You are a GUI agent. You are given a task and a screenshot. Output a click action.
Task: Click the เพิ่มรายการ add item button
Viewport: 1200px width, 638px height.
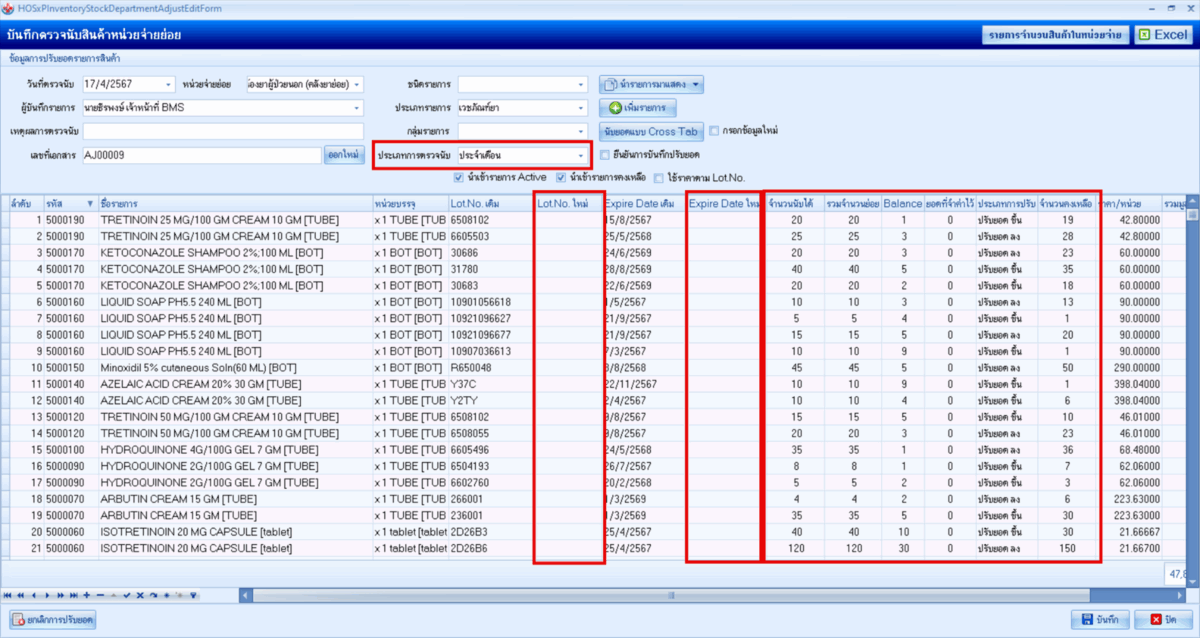639,108
